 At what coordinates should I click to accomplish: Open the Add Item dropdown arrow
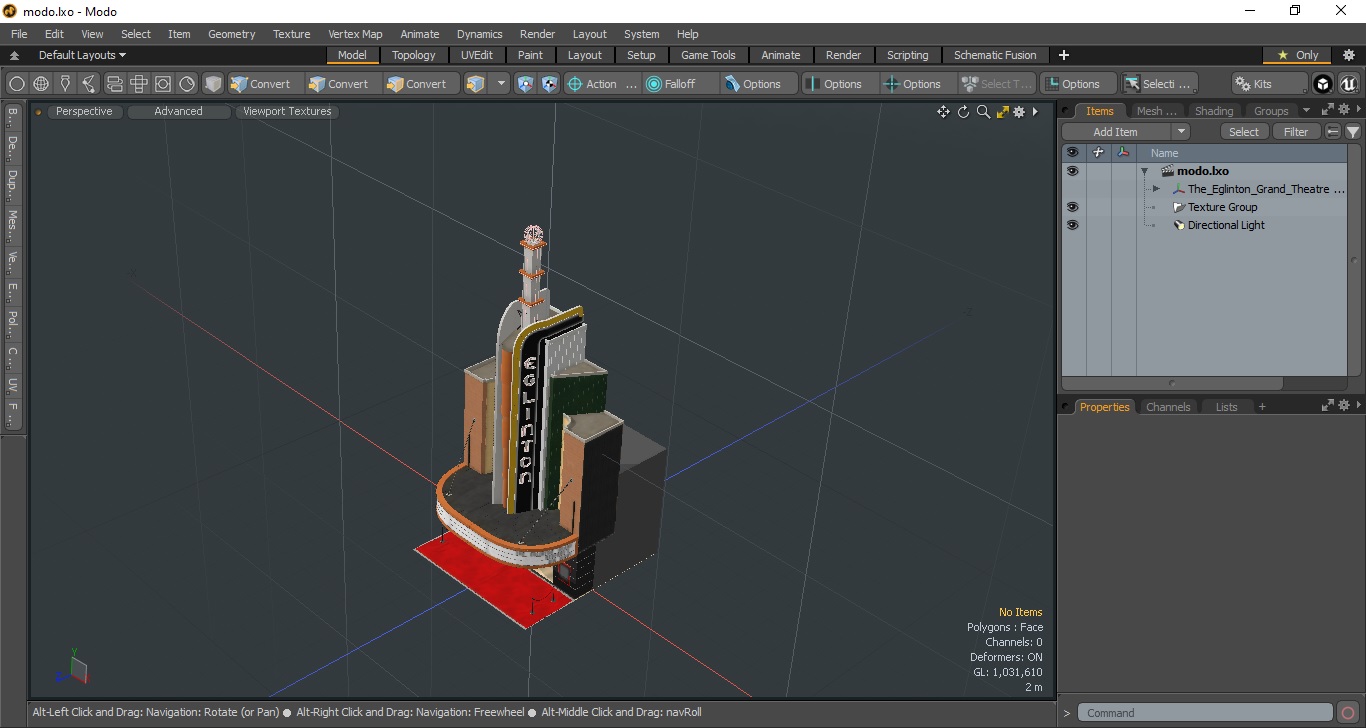coord(1181,132)
